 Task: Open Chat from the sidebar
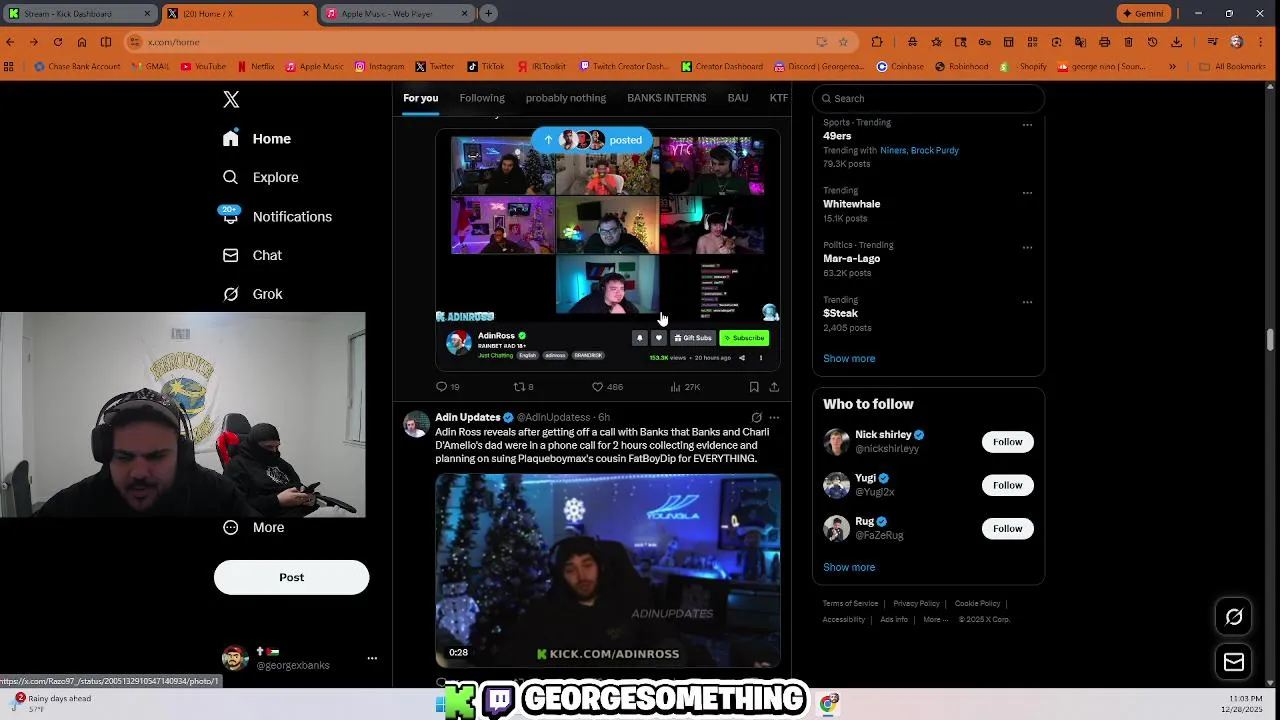pyautogui.click(x=252, y=255)
